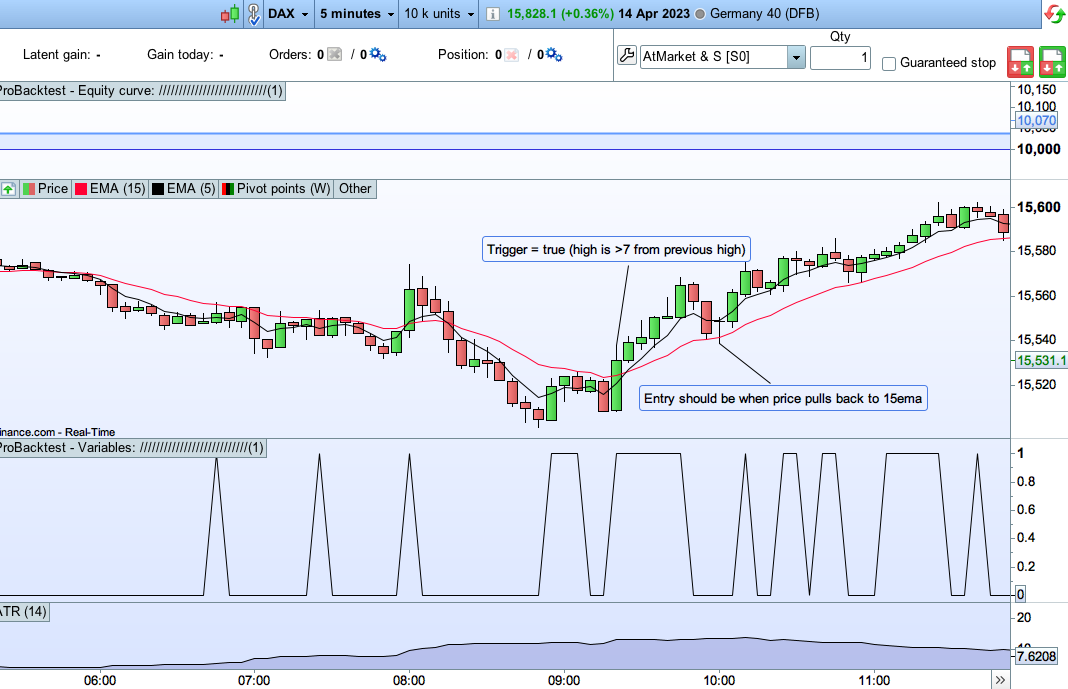
Task: Select the EMA (15) indicator tab
Action: click(110, 189)
